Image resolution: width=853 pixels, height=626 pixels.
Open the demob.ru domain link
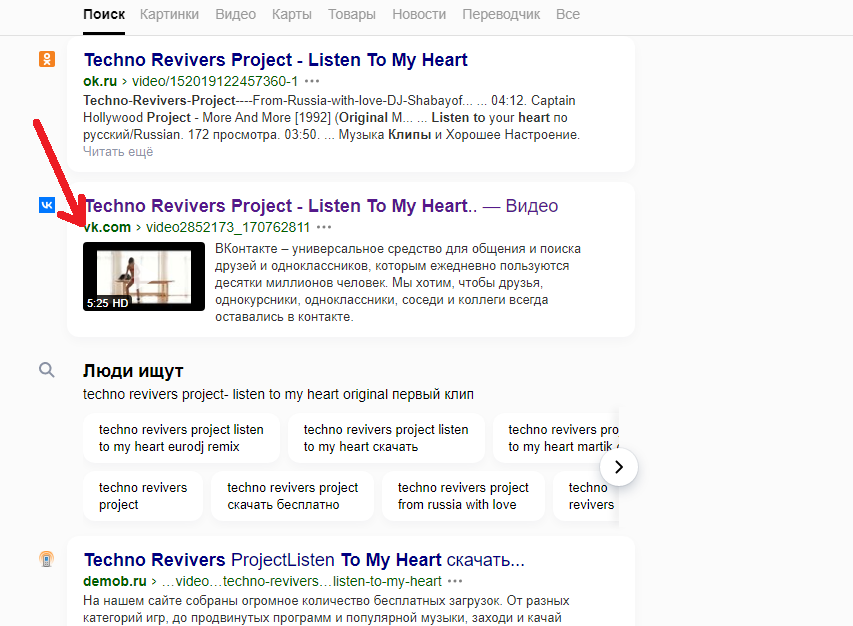point(115,581)
